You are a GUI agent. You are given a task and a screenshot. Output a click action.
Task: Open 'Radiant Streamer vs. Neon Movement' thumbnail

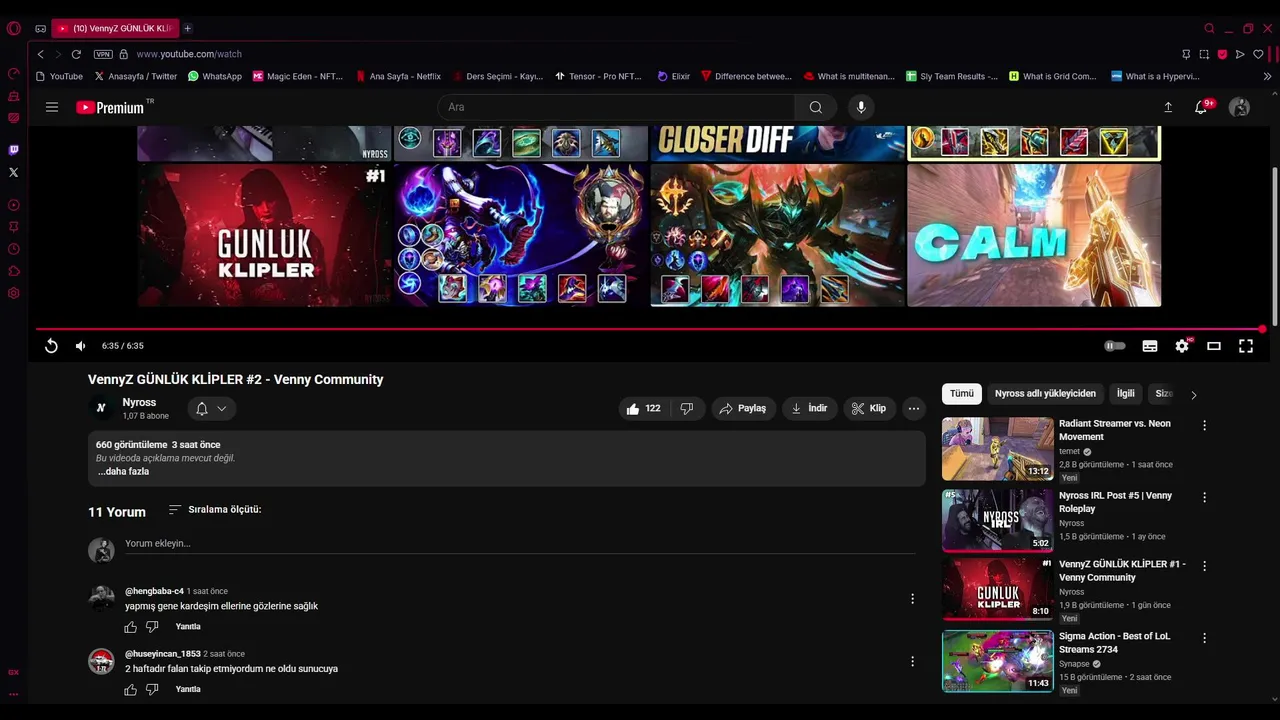pos(998,449)
